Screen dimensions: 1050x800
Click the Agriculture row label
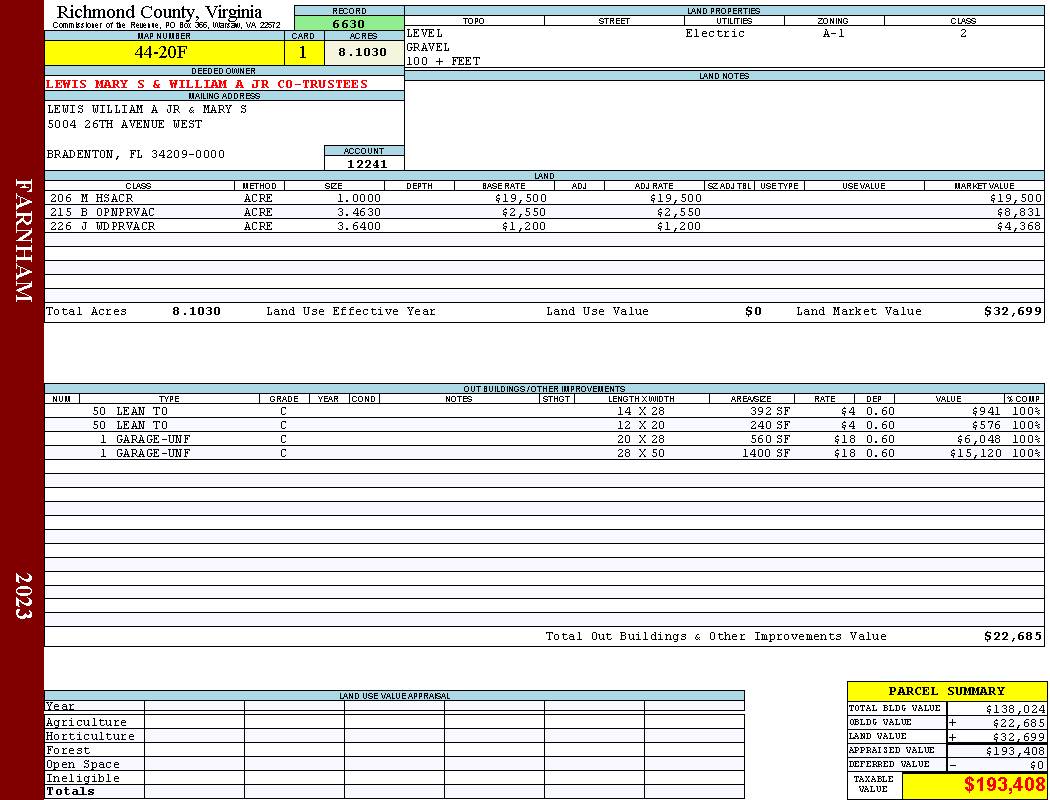coord(86,722)
